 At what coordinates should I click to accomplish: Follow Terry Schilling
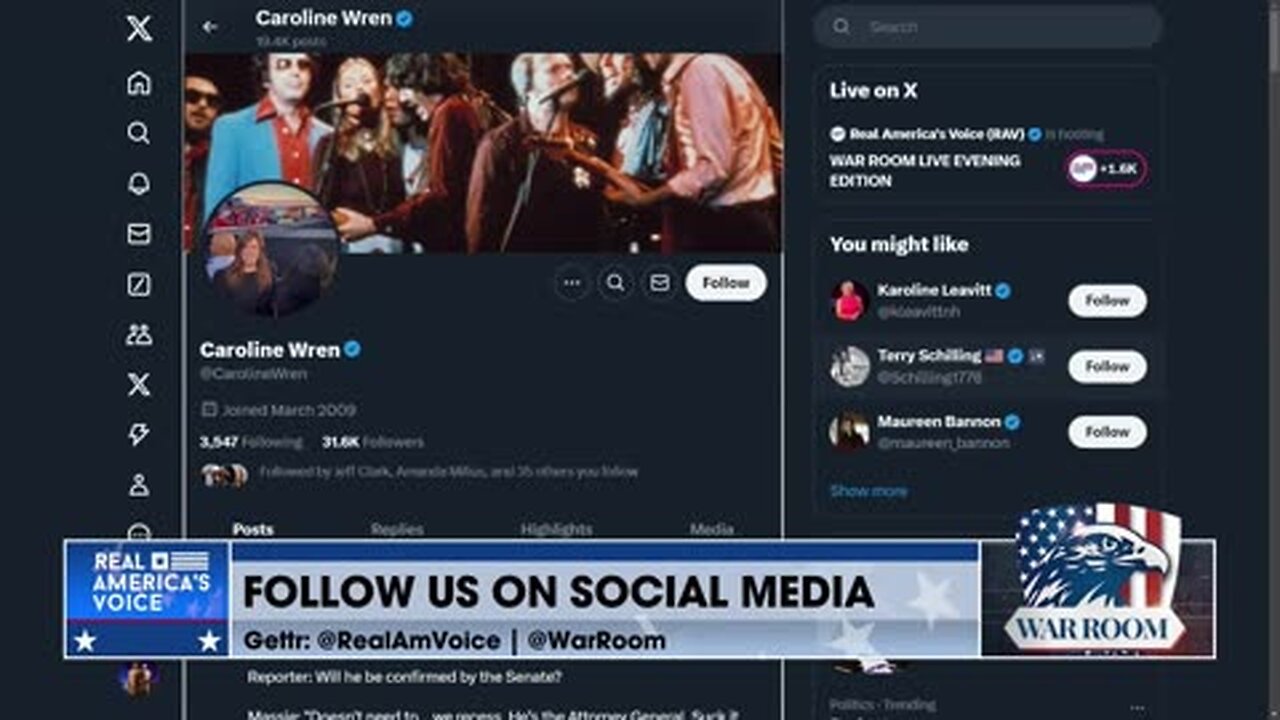(x=1107, y=366)
